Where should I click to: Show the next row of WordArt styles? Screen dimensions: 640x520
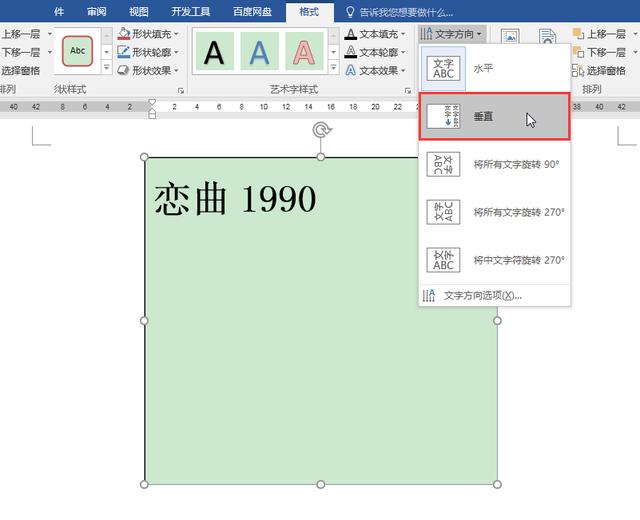tap(333, 52)
